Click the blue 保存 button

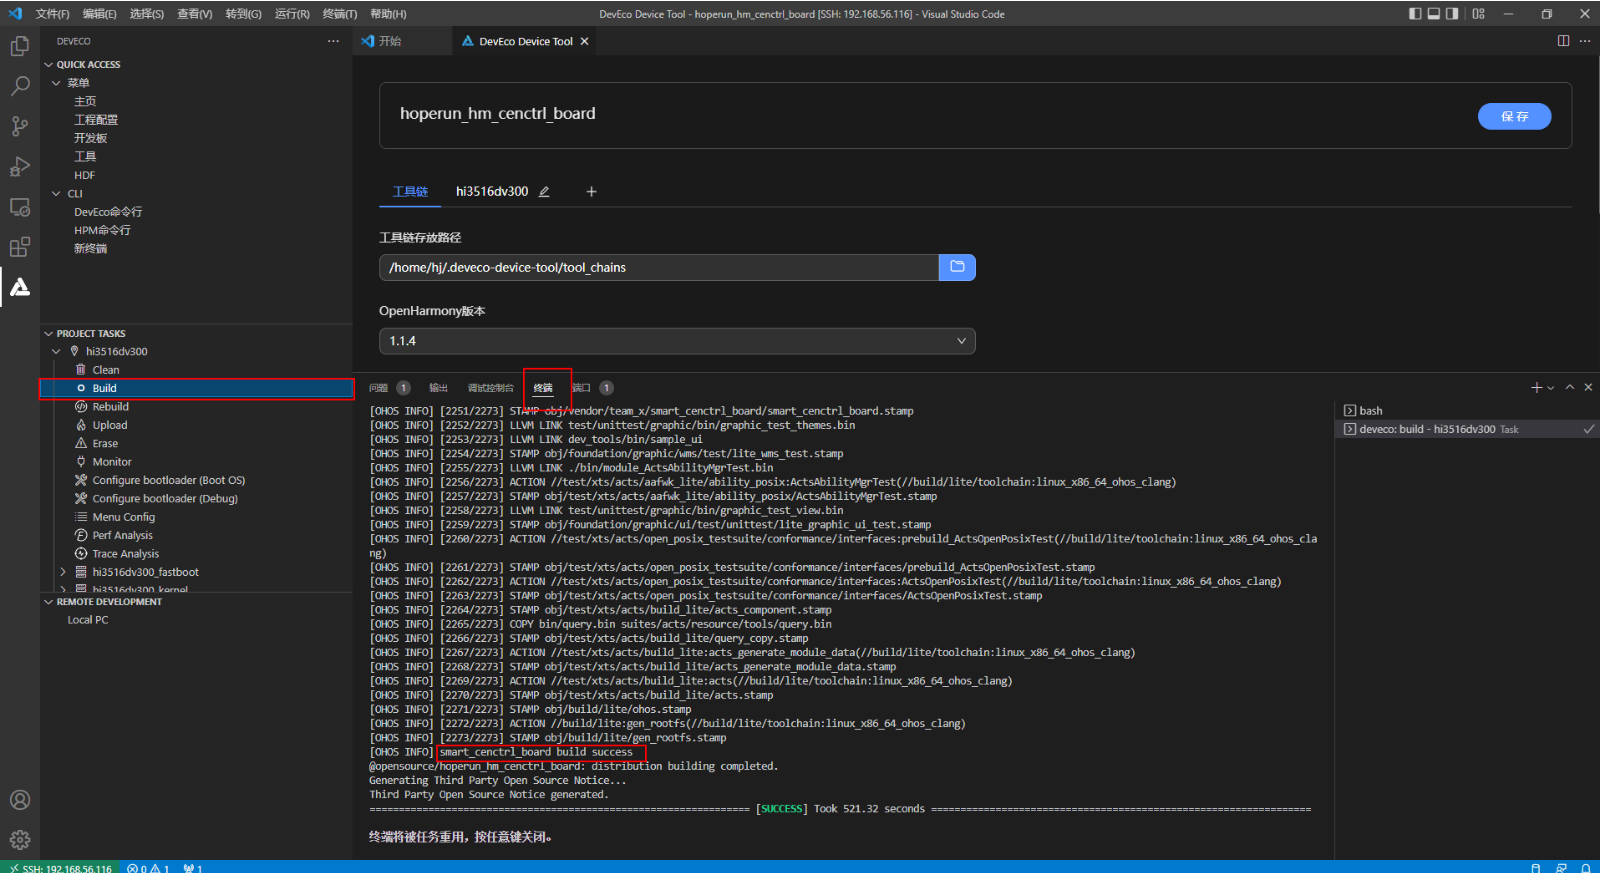(x=1514, y=116)
